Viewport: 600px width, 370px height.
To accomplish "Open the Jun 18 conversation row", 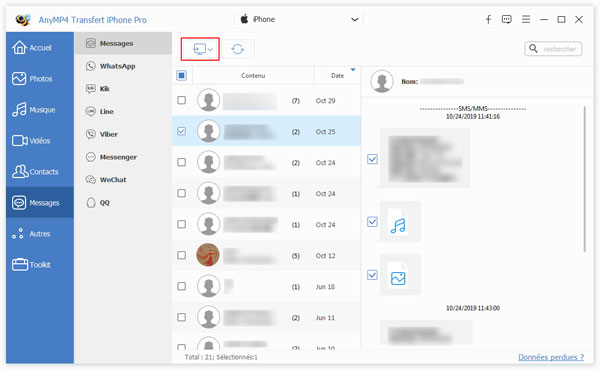I will point(266,286).
